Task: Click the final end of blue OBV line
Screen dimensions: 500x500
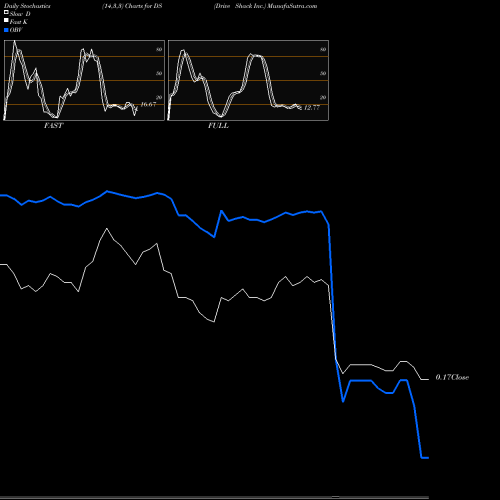Action: tap(428, 458)
